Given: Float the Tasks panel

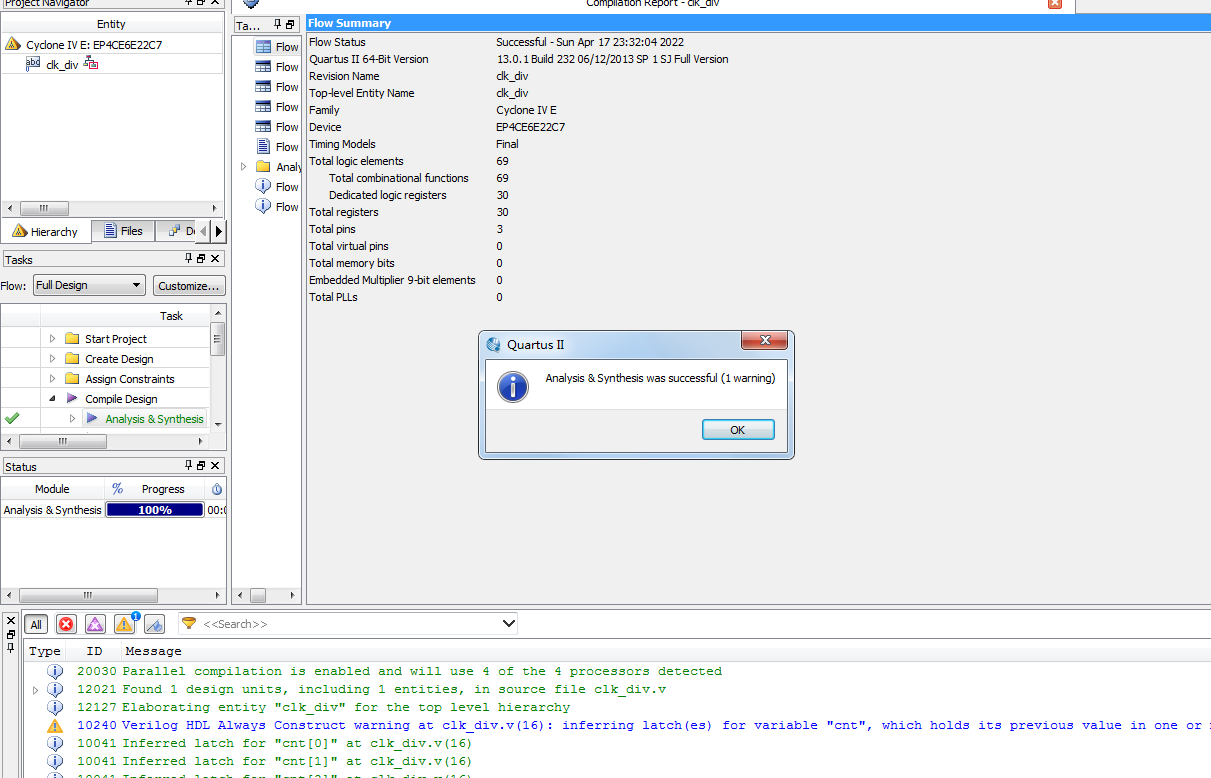Looking at the screenshot, I should click(x=201, y=259).
